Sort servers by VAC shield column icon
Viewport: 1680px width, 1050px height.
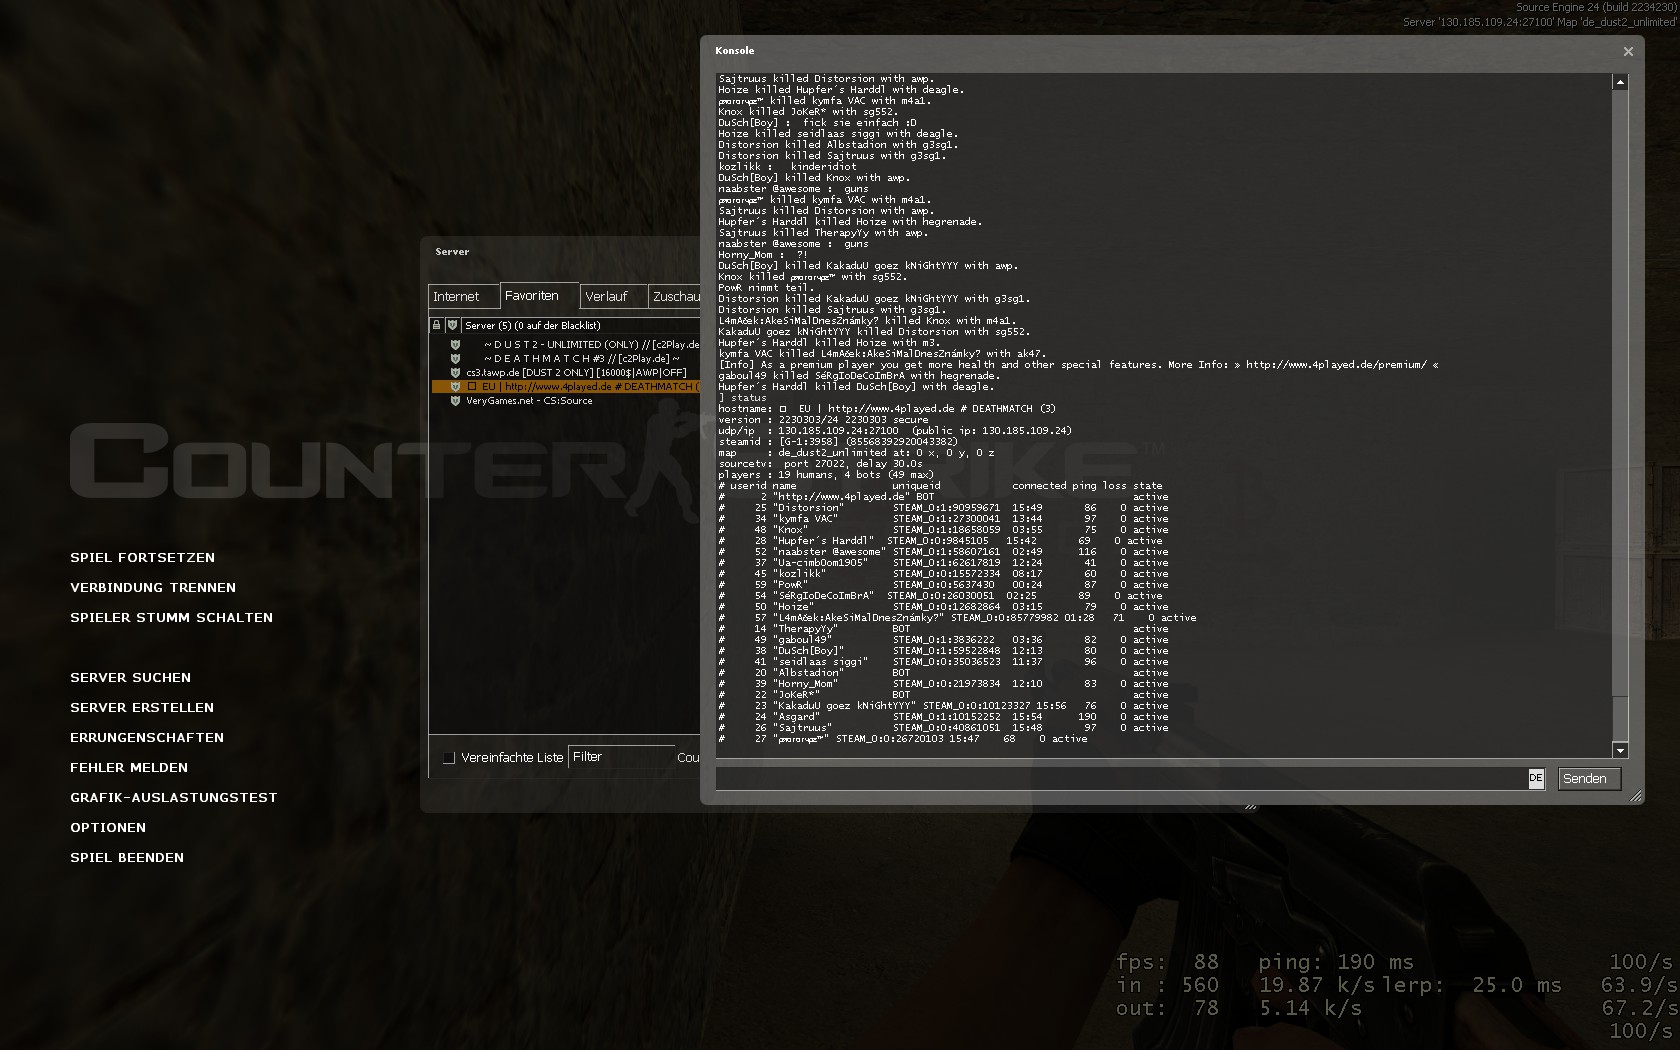pos(452,325)
